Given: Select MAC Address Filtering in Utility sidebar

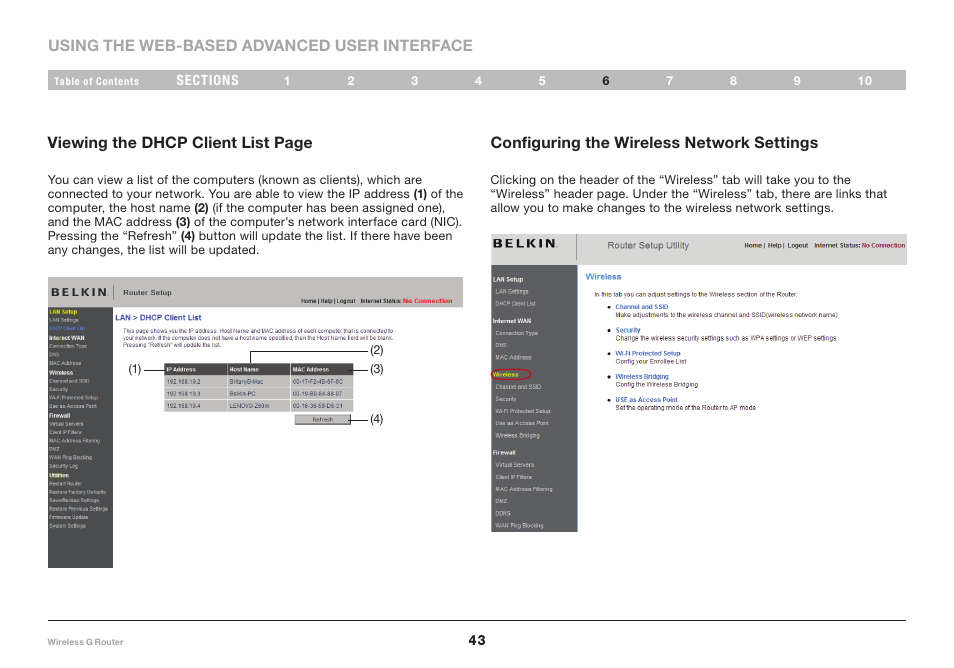Looking at the screenshot, I should (524, 489).
